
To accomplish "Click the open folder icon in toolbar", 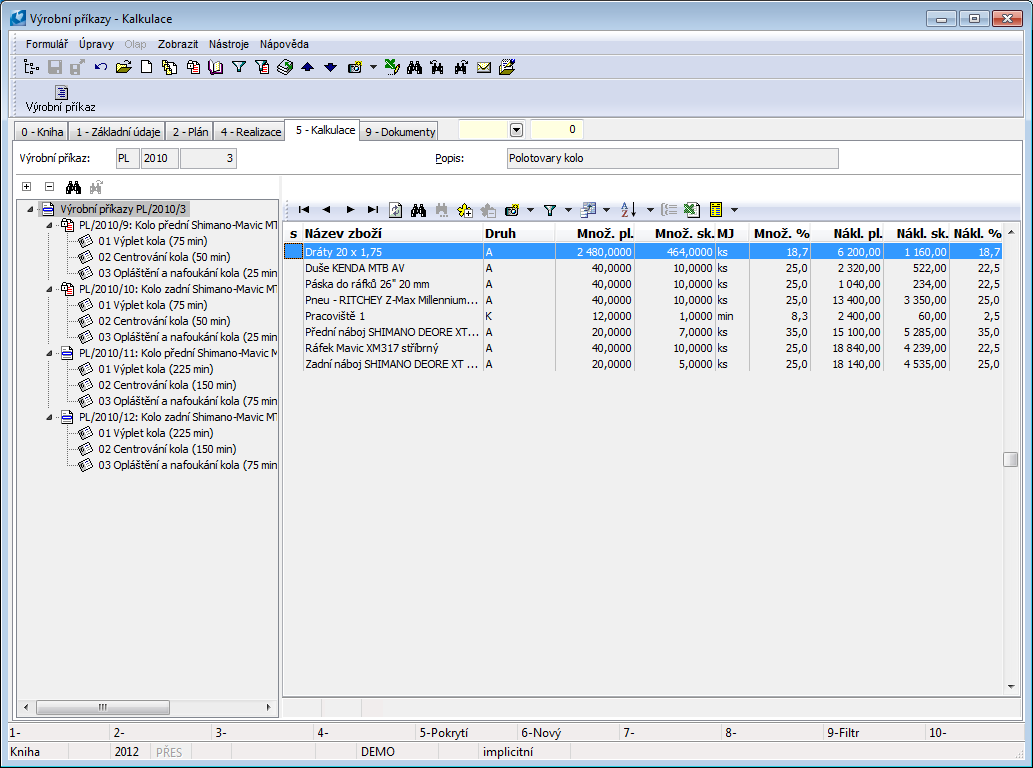I will 123,67.
